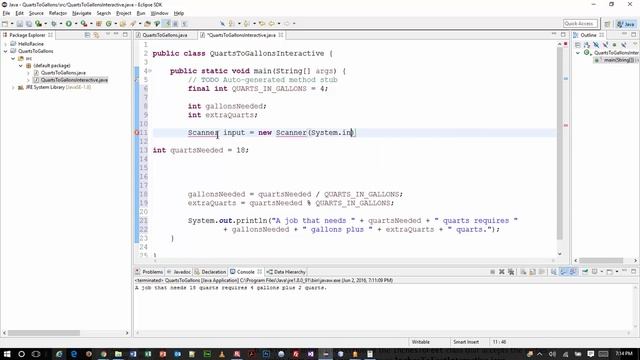Open the Help menu
Screen dimensions: 640x360
(x=179, y=13)
